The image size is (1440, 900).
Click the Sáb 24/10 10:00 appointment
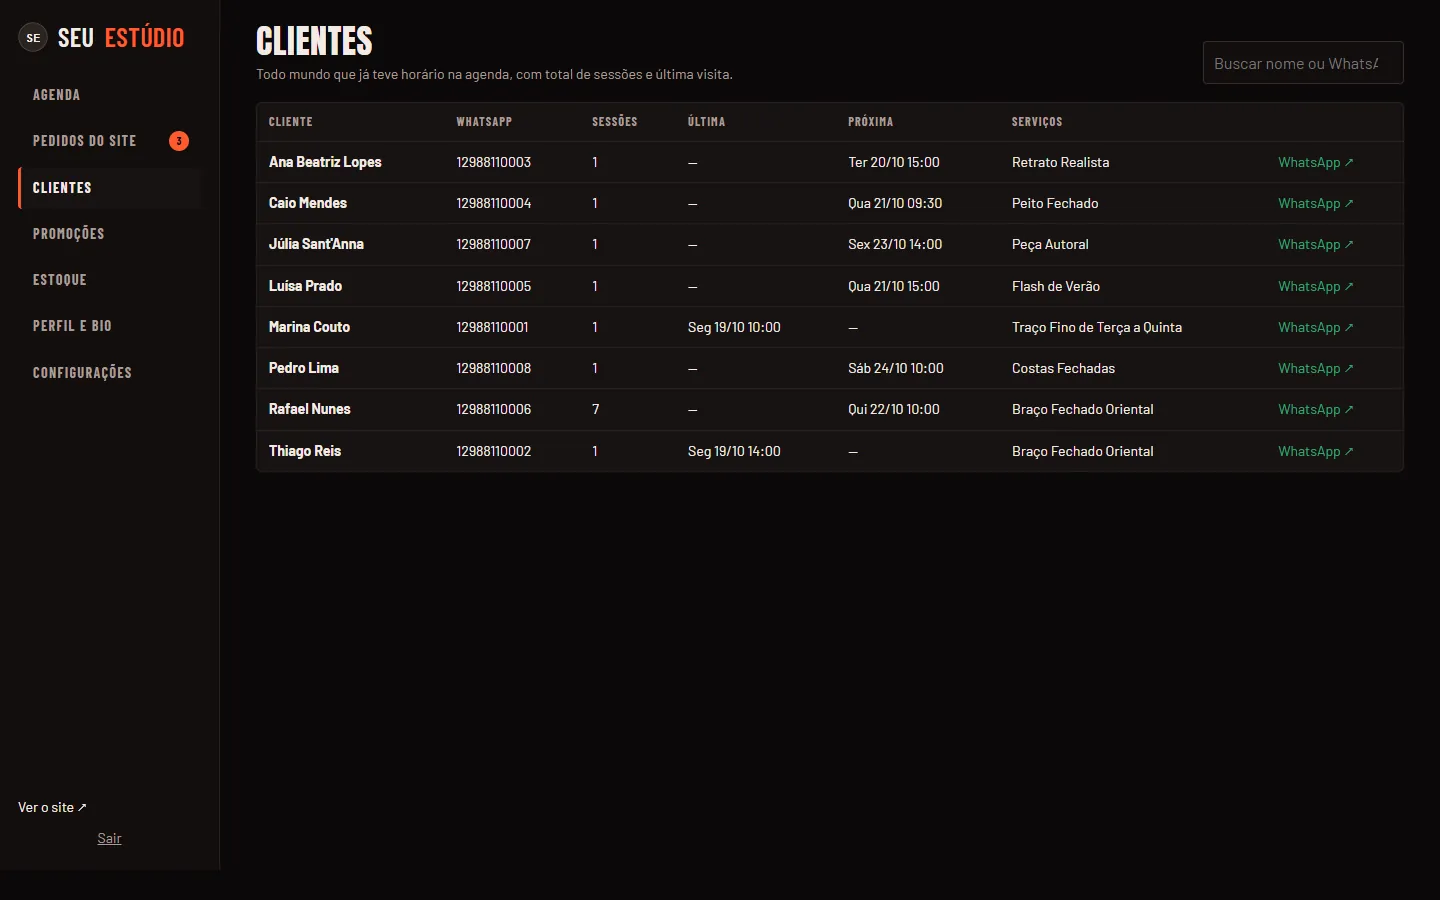896,368
